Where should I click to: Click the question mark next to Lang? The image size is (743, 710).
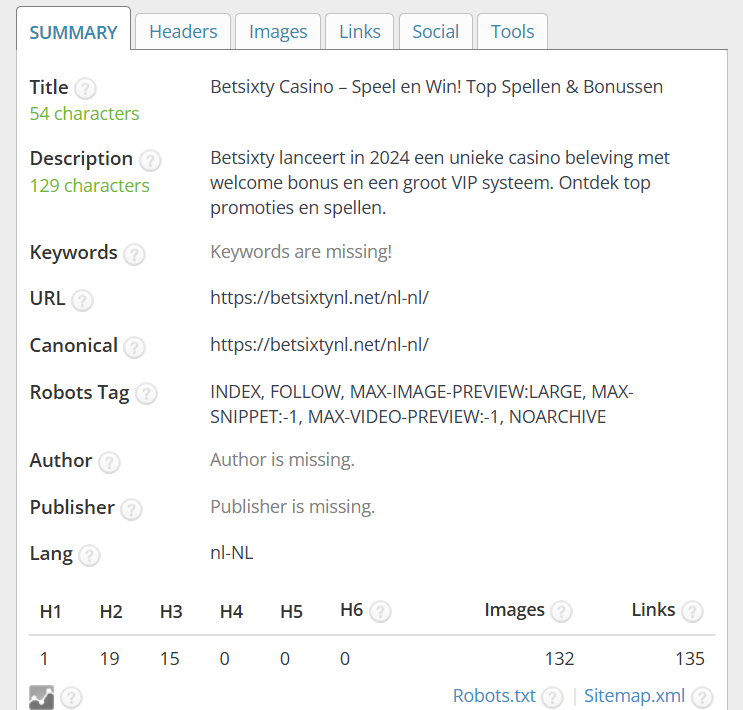pyautogui.click(x=89, y=555)
